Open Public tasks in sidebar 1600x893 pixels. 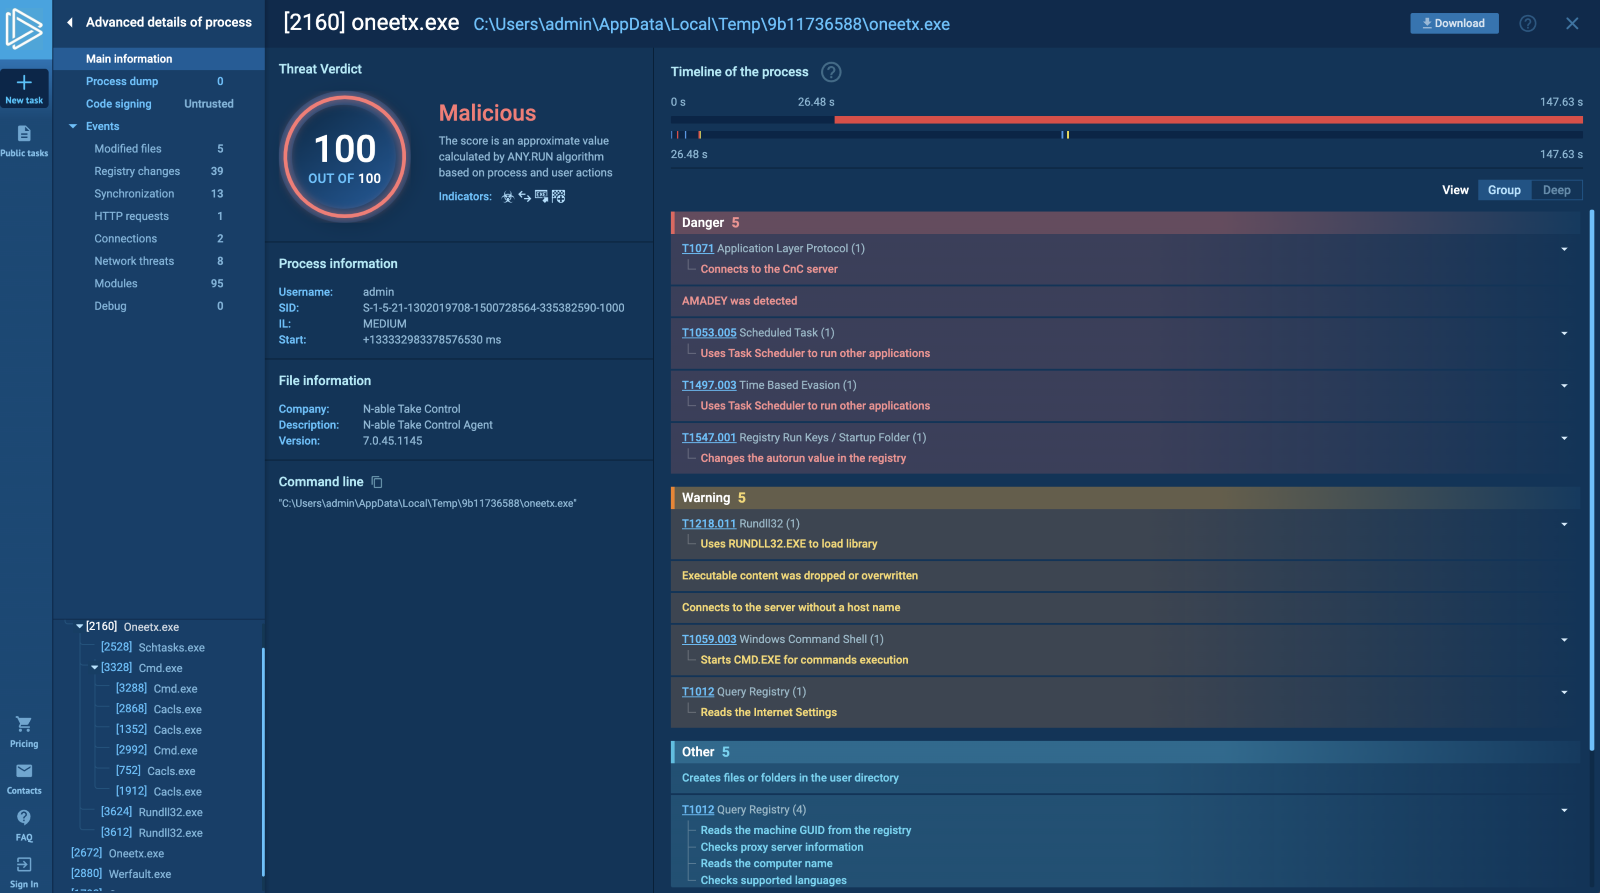(24, 140)
